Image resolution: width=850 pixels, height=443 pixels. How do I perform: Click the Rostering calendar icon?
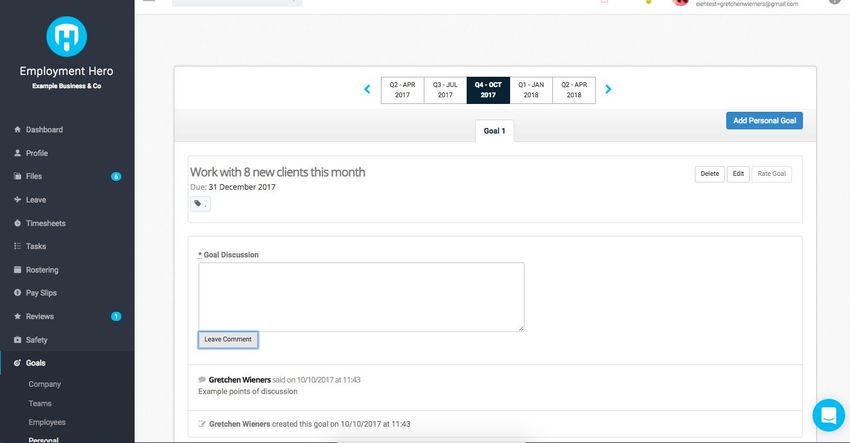click(x=17, y=269)
